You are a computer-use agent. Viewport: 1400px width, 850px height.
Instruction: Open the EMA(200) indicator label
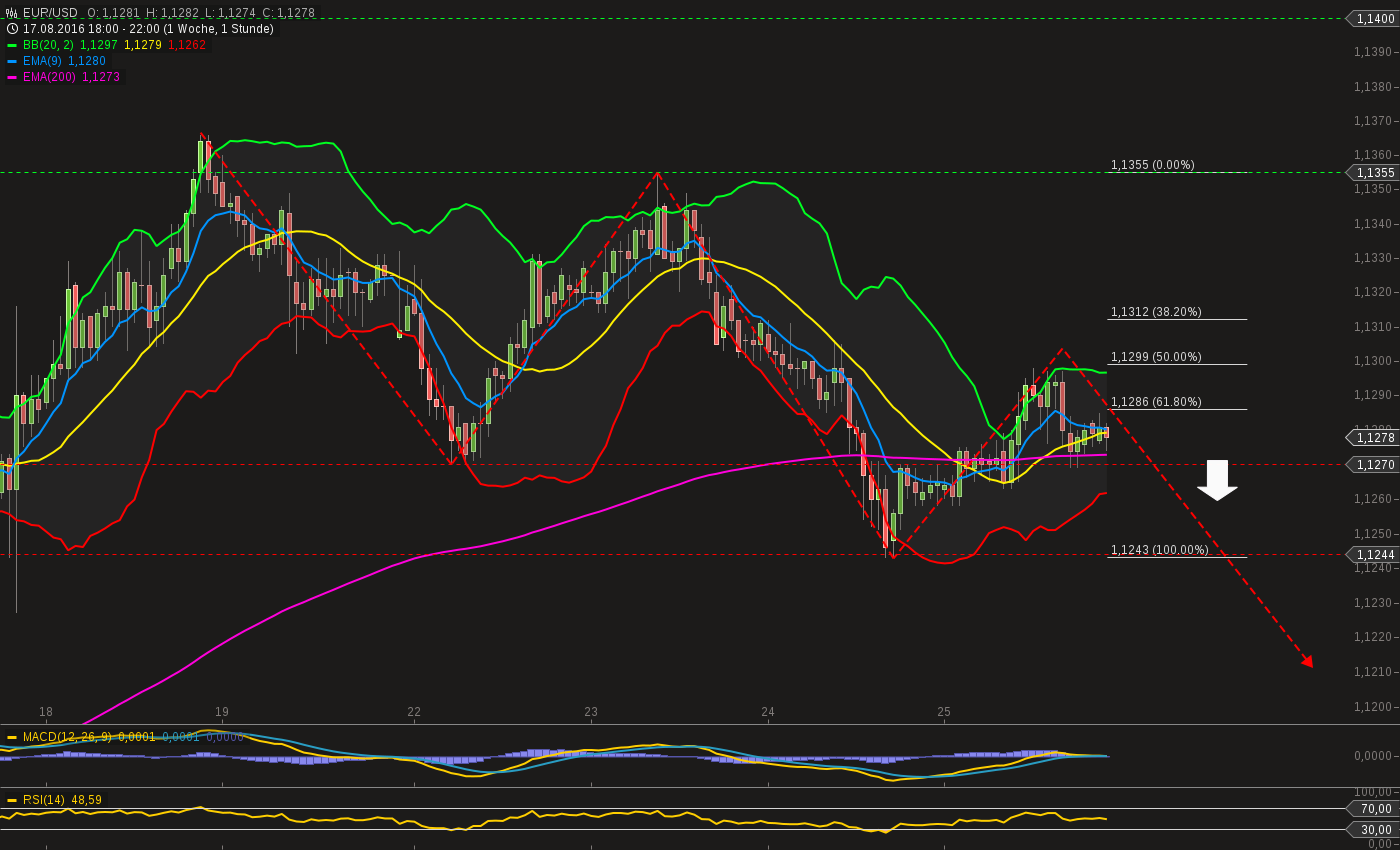click(50, 77)
